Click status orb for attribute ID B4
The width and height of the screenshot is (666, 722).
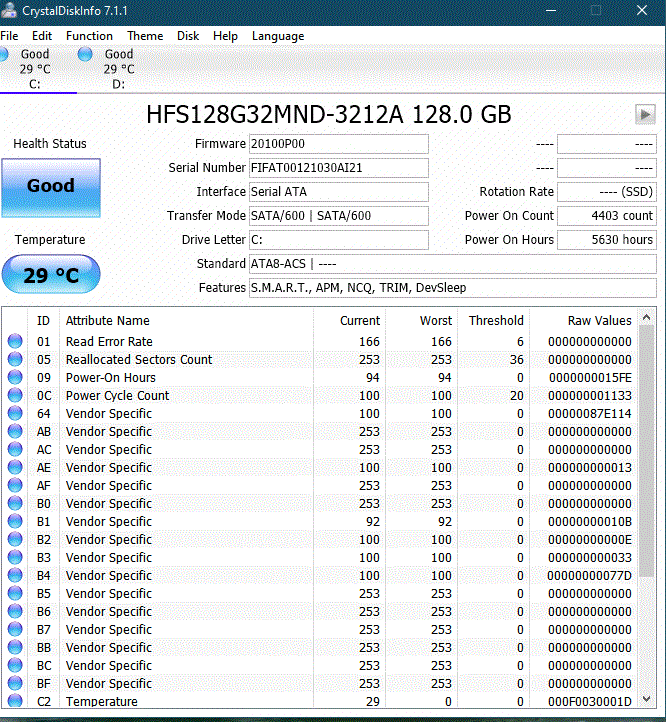[15, 574]
